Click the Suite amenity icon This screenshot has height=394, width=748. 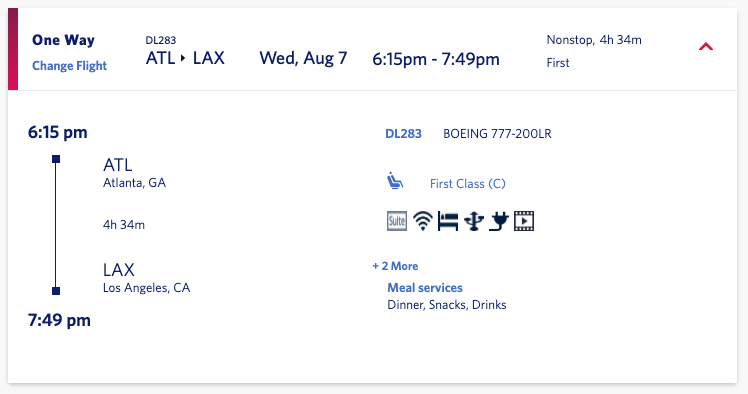397,221
